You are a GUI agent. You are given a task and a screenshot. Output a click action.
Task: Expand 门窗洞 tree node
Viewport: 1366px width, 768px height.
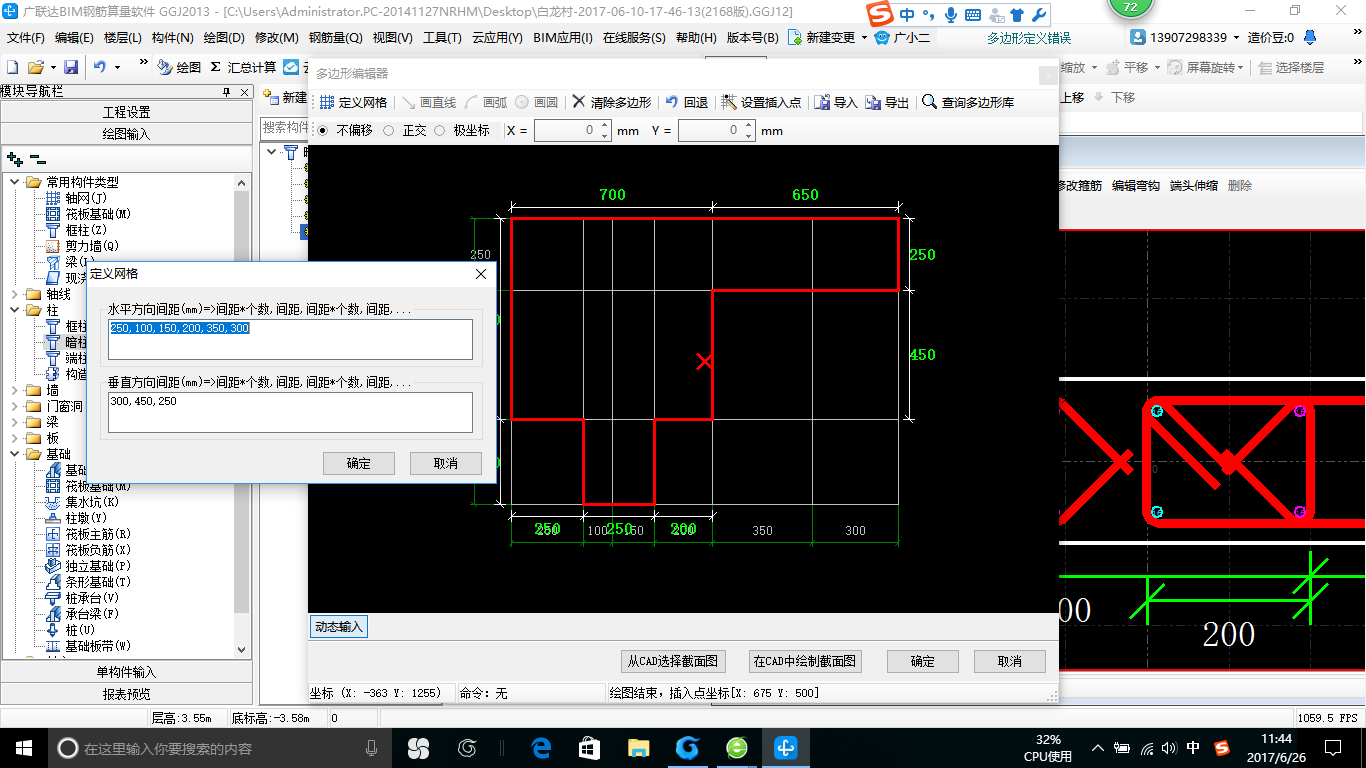tap(15, 406)
